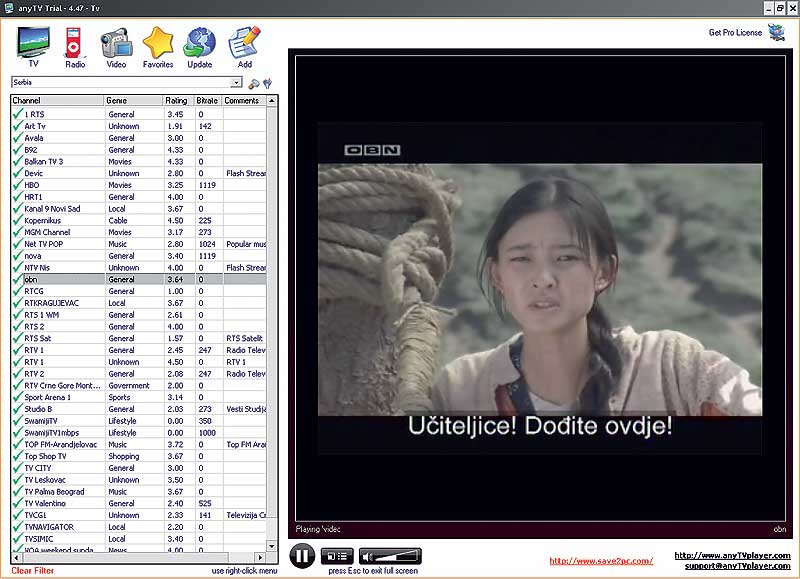Select the Top Shop TV channel

click(138, 456)
